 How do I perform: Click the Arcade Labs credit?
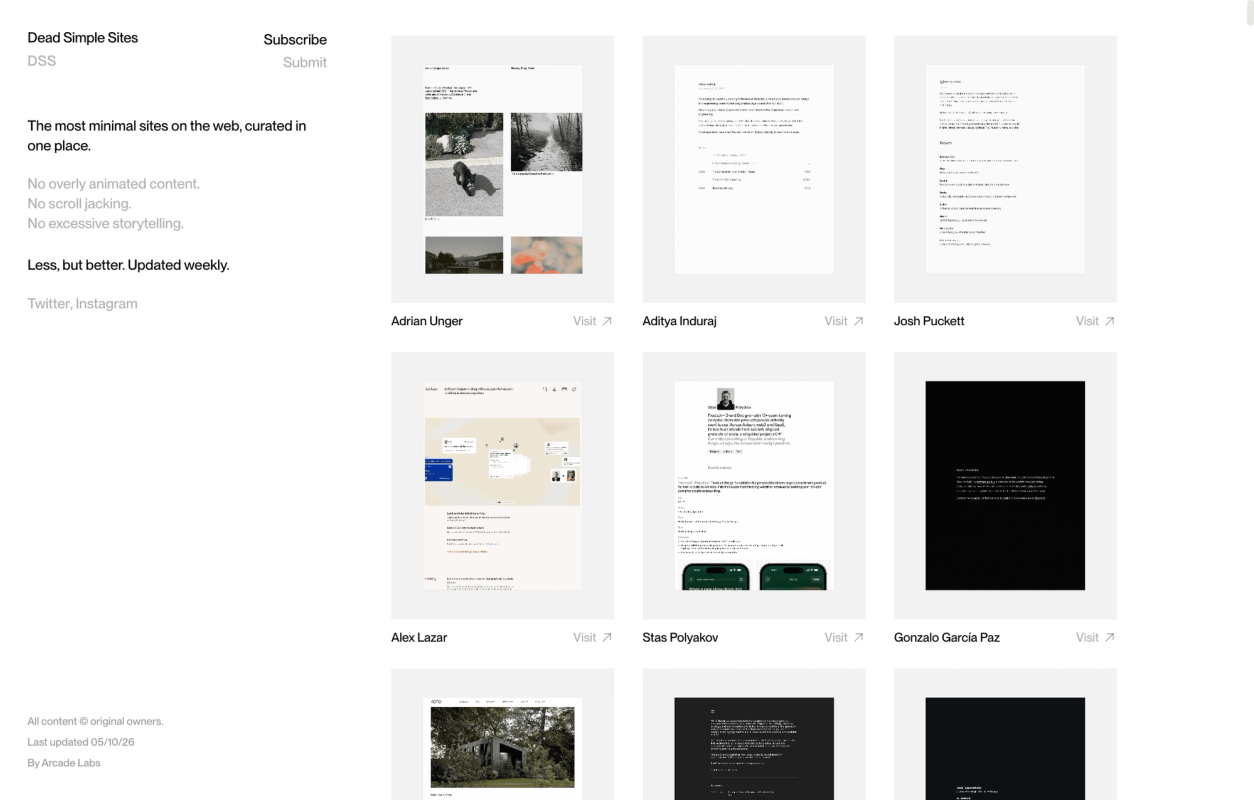[x=71, y=763]
